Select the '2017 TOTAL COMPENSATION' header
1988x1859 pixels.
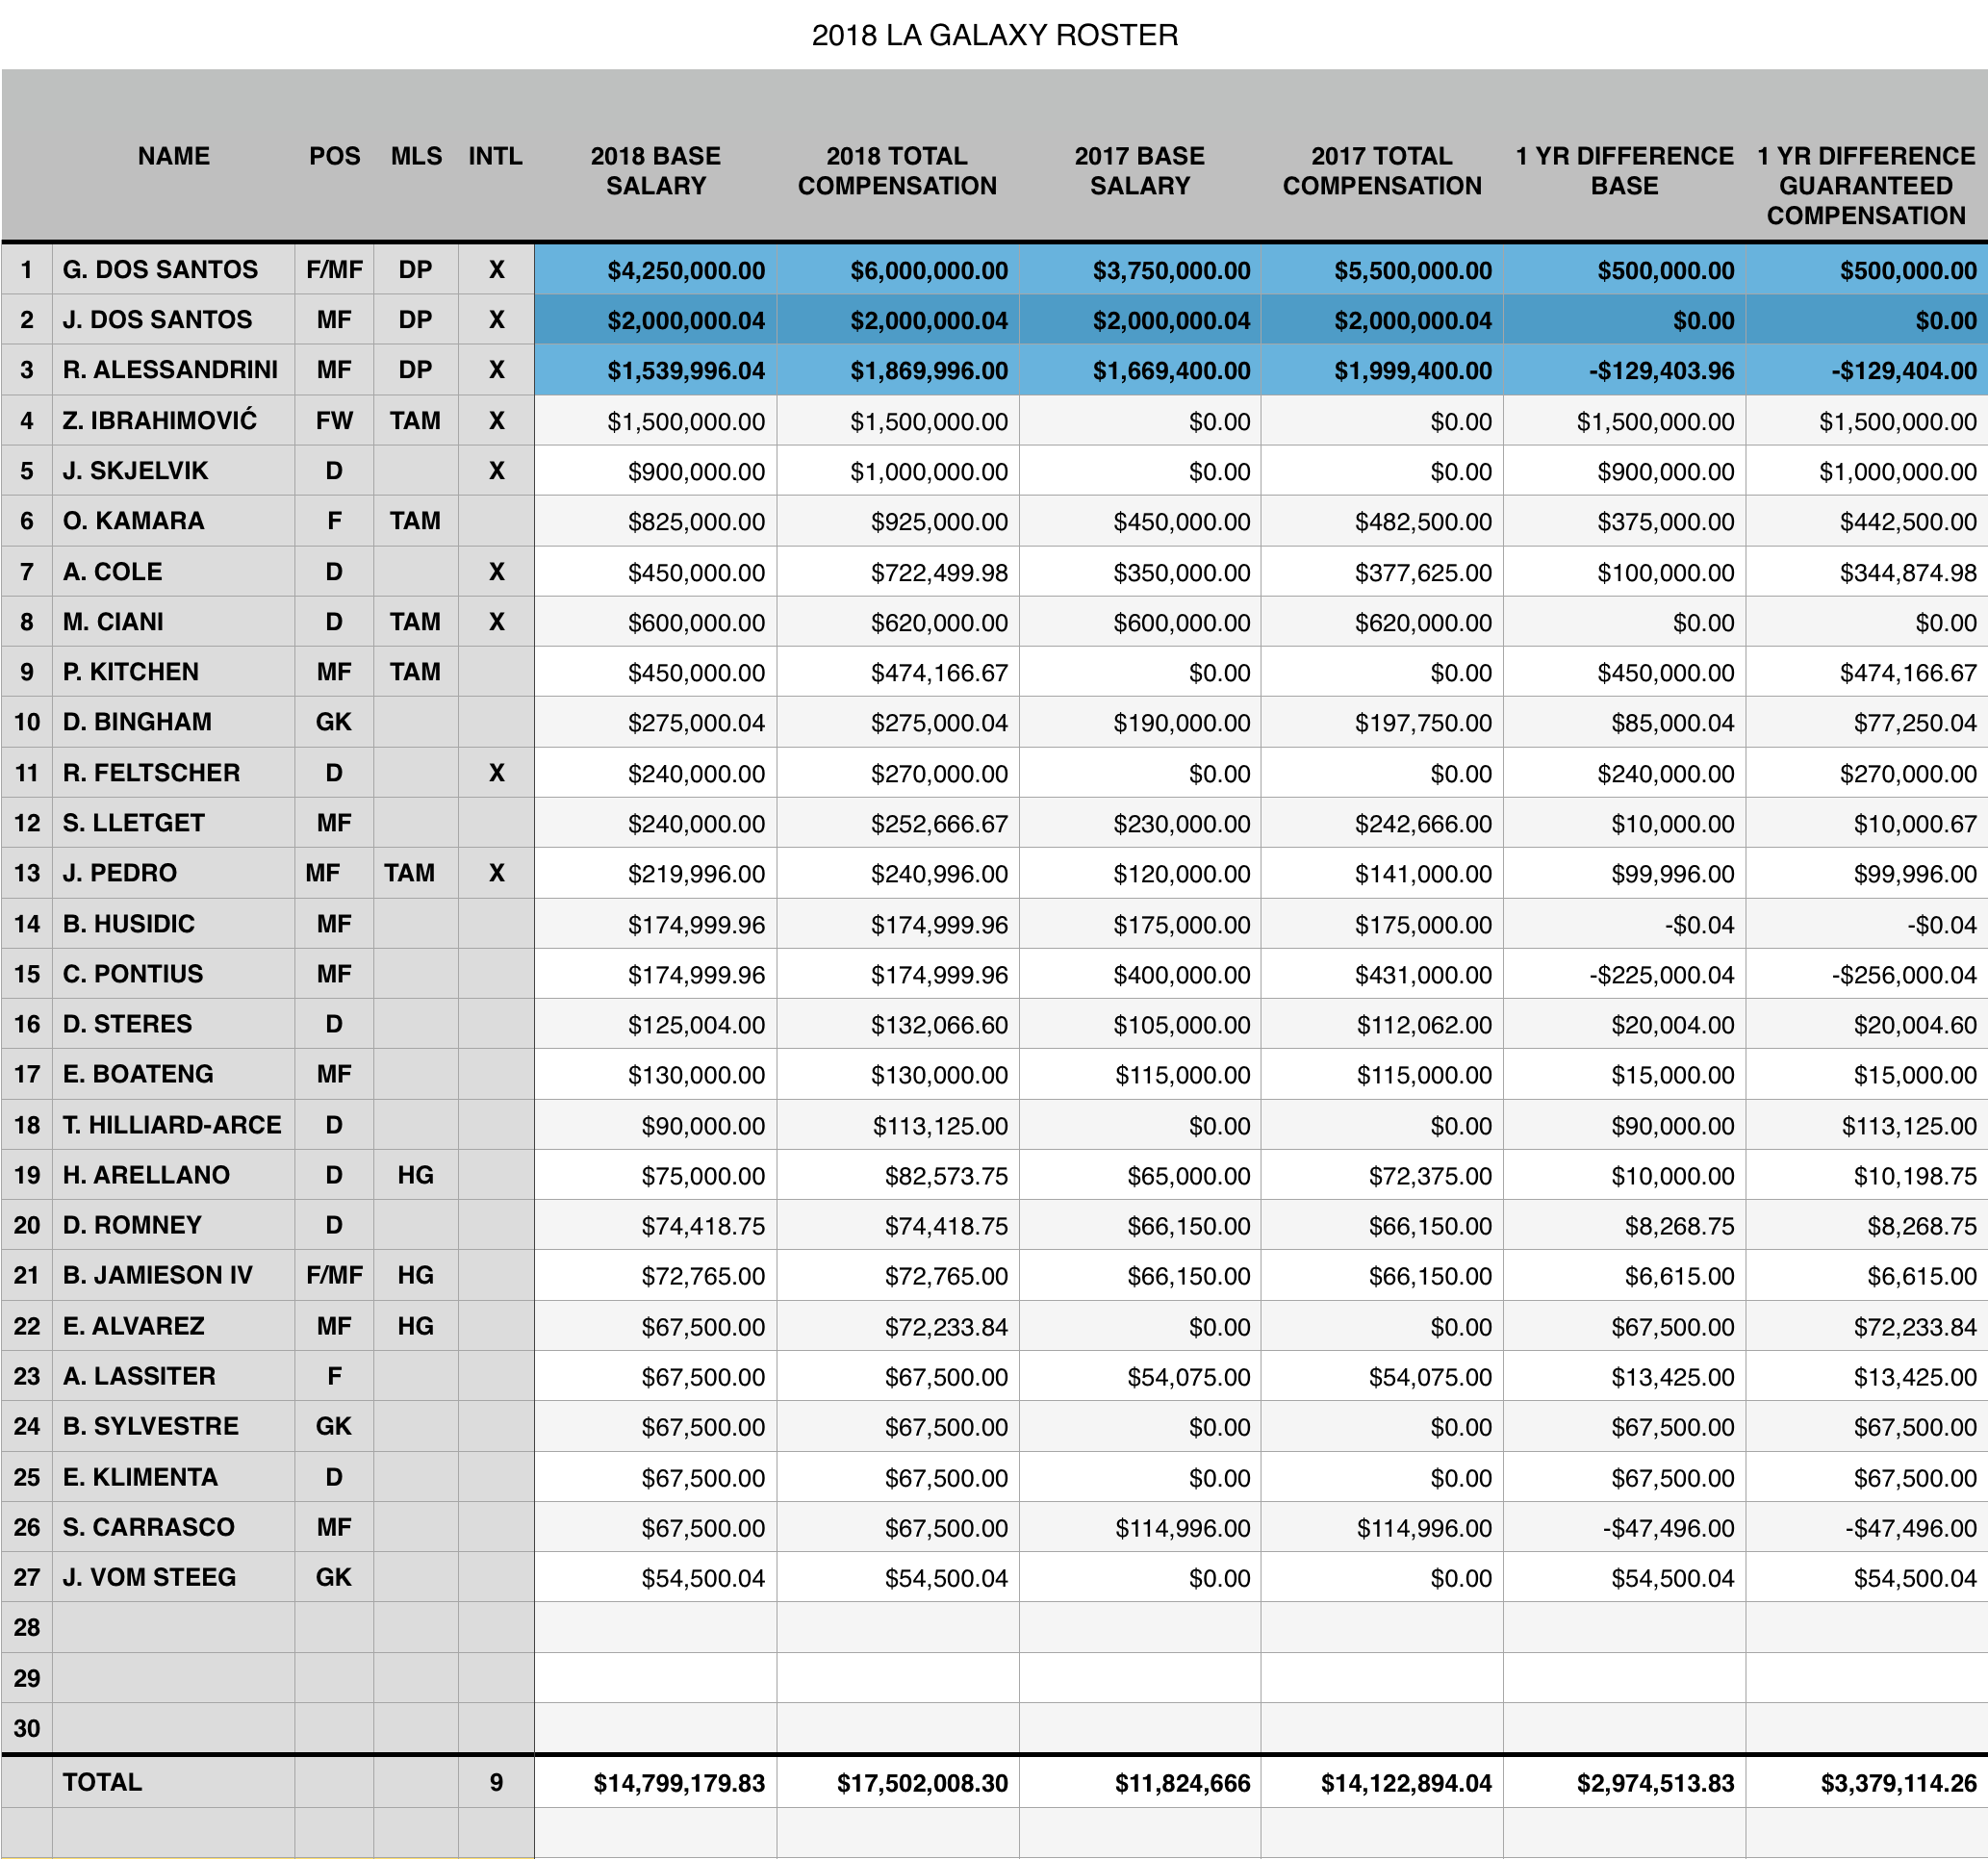click(x=1382, y=171)
